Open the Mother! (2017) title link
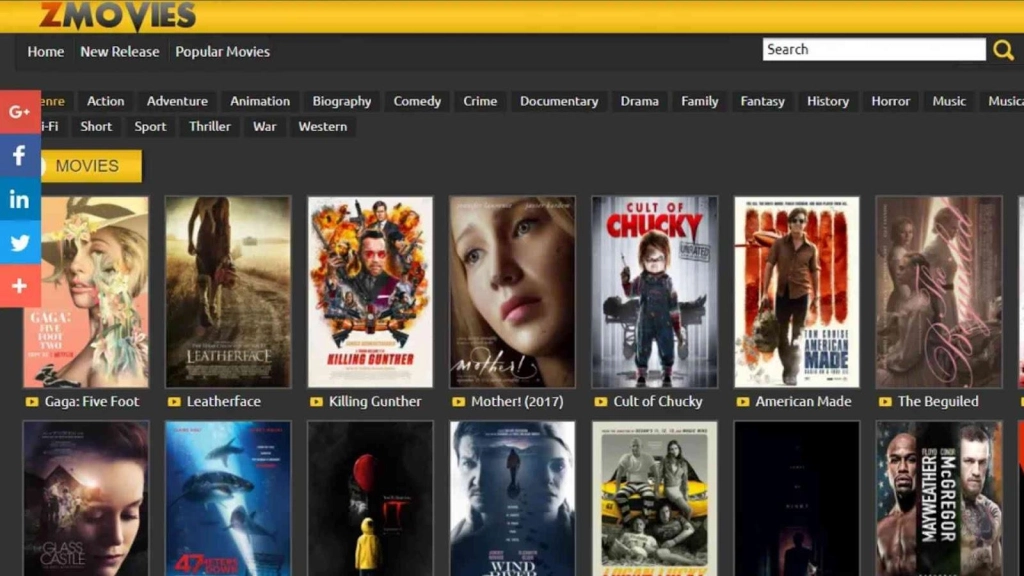This screenshot has width=1024, height=576. (x=517, y=402)
